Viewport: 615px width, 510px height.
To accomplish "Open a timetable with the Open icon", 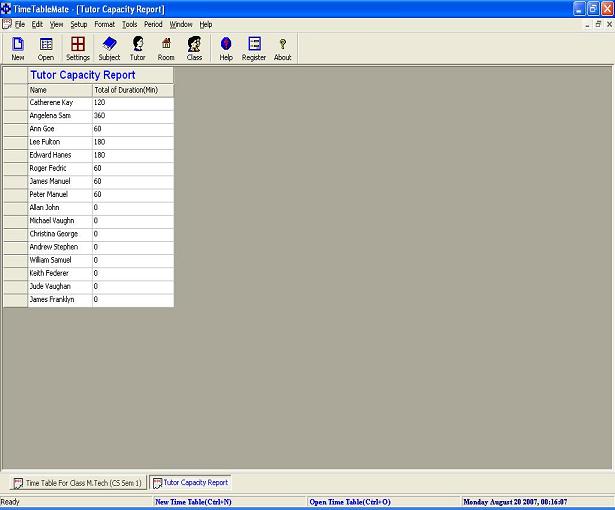I will [46, 48].
